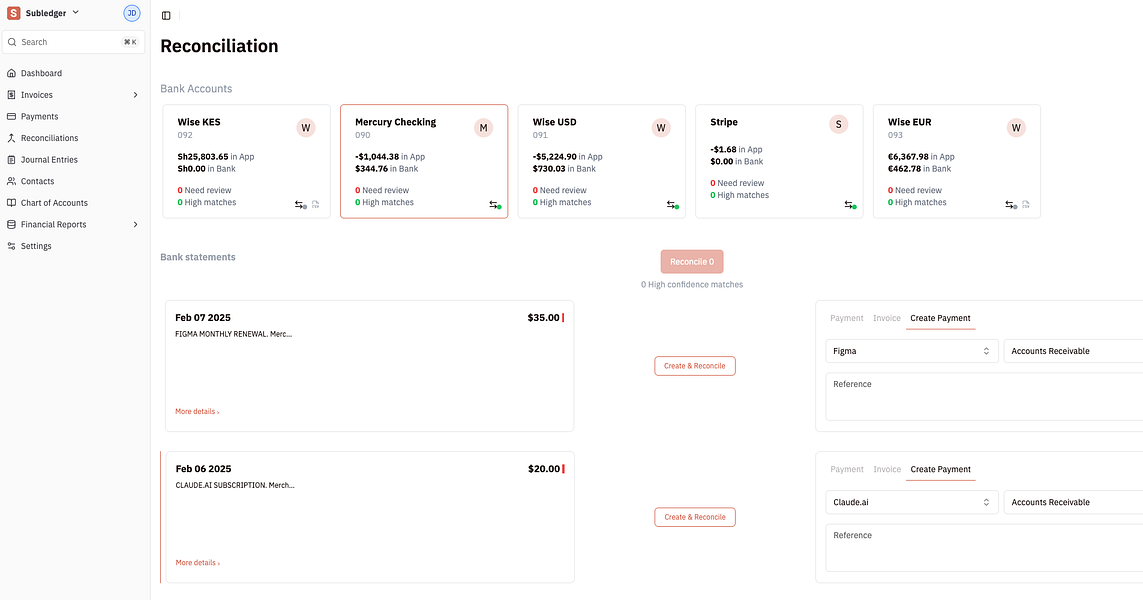This screenshot has width=1143, height=600.
Task: Click sync arrows icon on Stripe card
Action: pos(849,204)
